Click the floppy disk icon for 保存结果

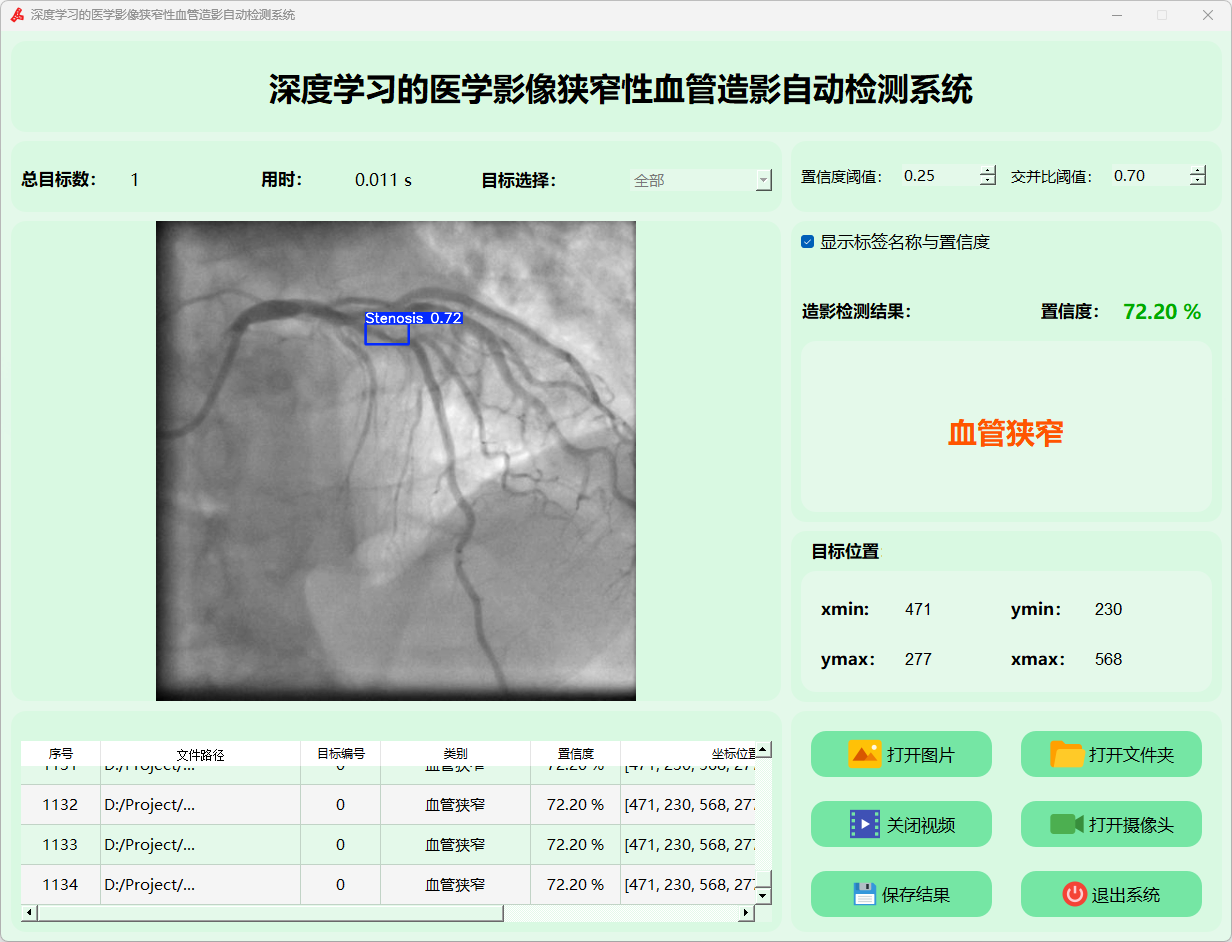pyautogui.click(x=864, y=894)
